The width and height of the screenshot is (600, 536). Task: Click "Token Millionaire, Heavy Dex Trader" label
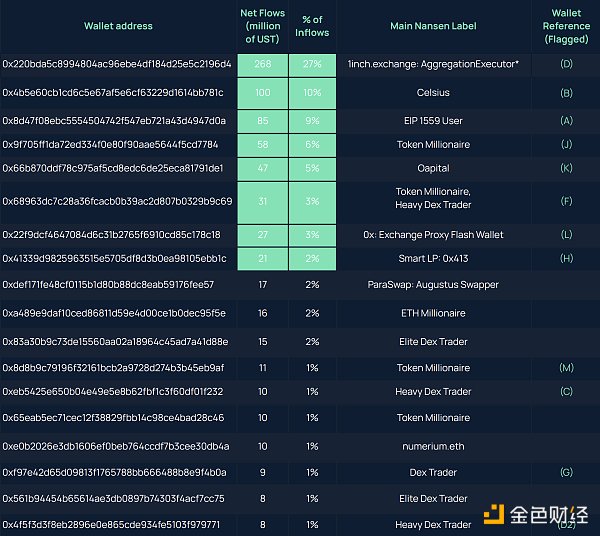tap(433, 198)
